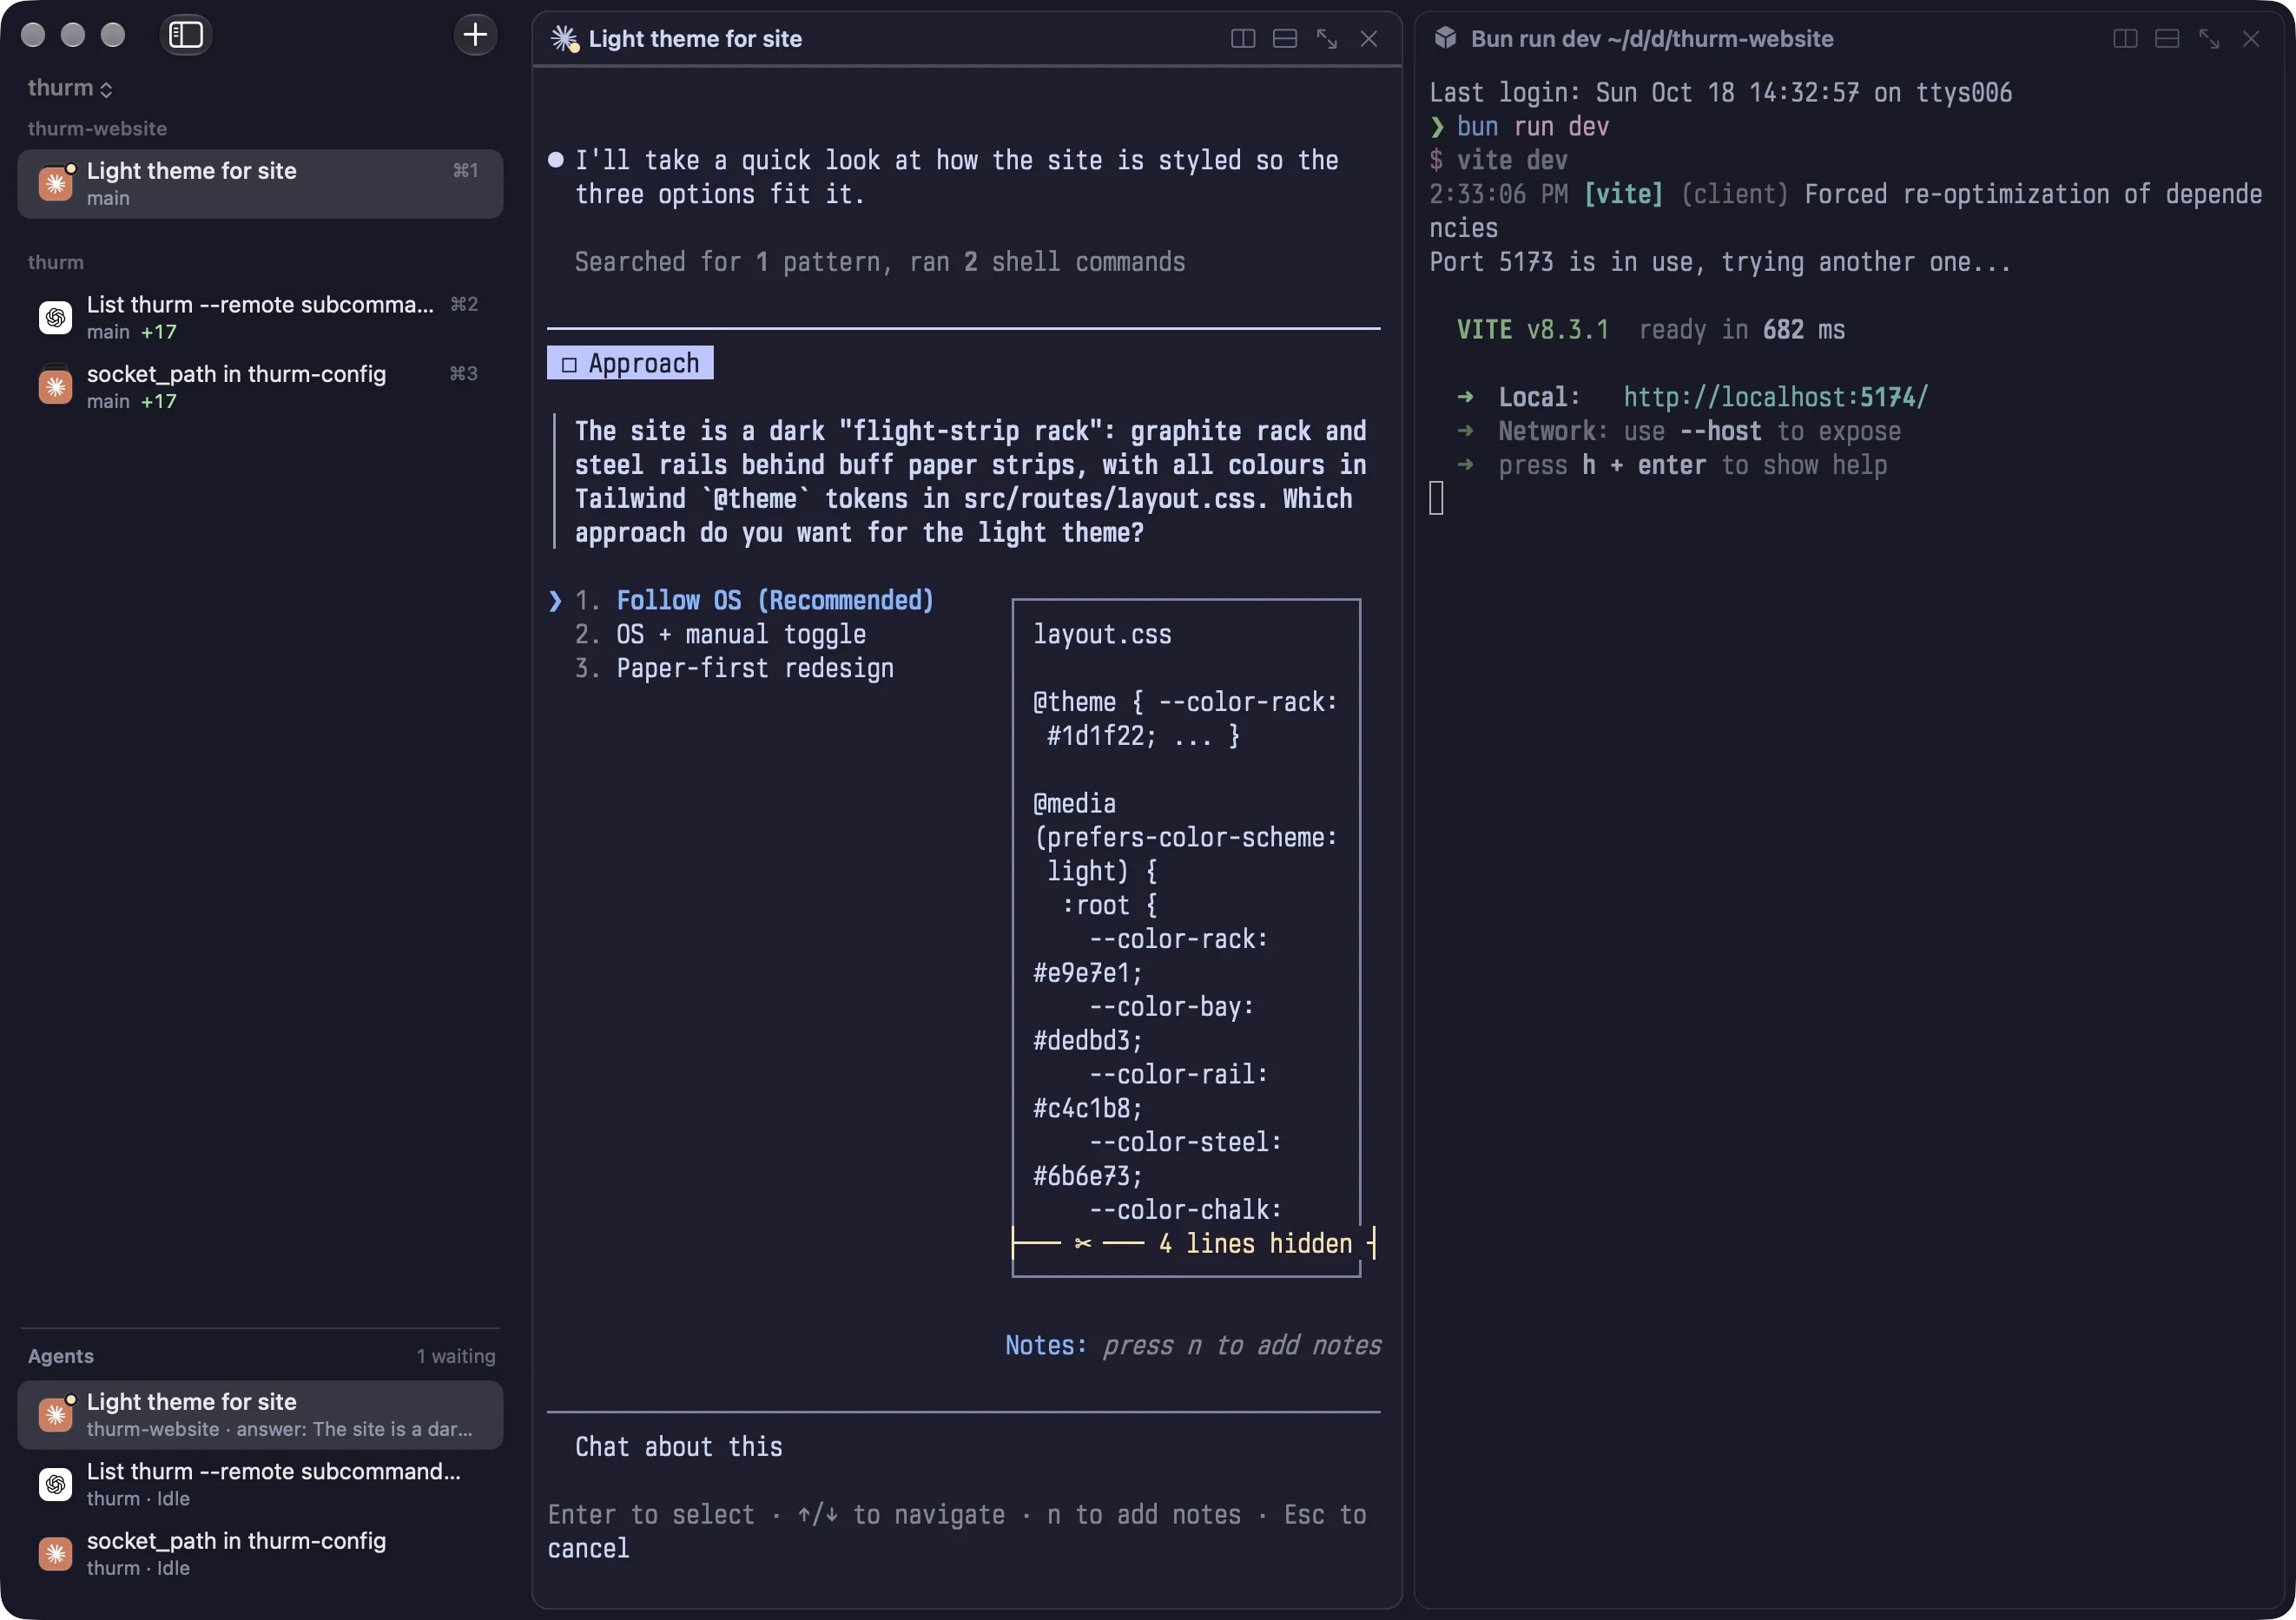Click the Approach checkbox label
Screen dimensions: 2296x1620
point(630,363)
